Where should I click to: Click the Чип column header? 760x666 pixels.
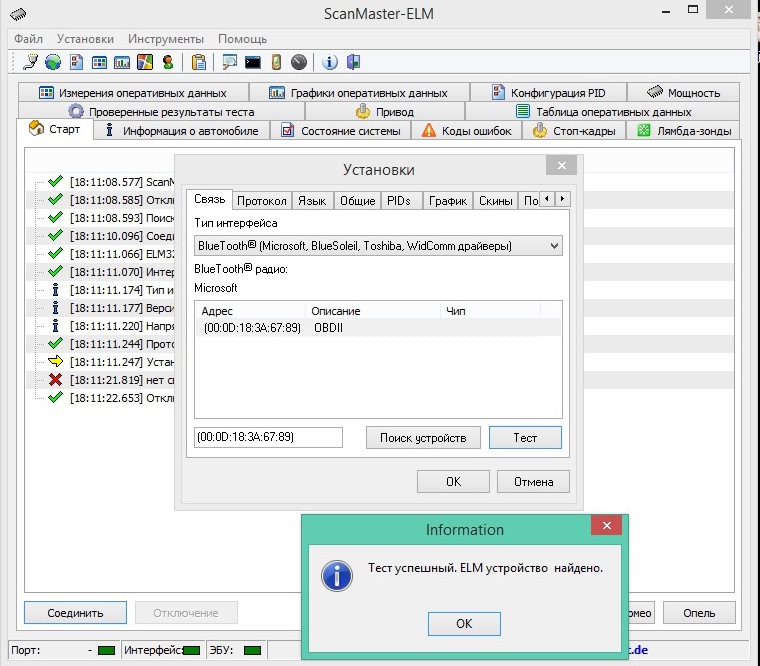click(x=491, y=311)
